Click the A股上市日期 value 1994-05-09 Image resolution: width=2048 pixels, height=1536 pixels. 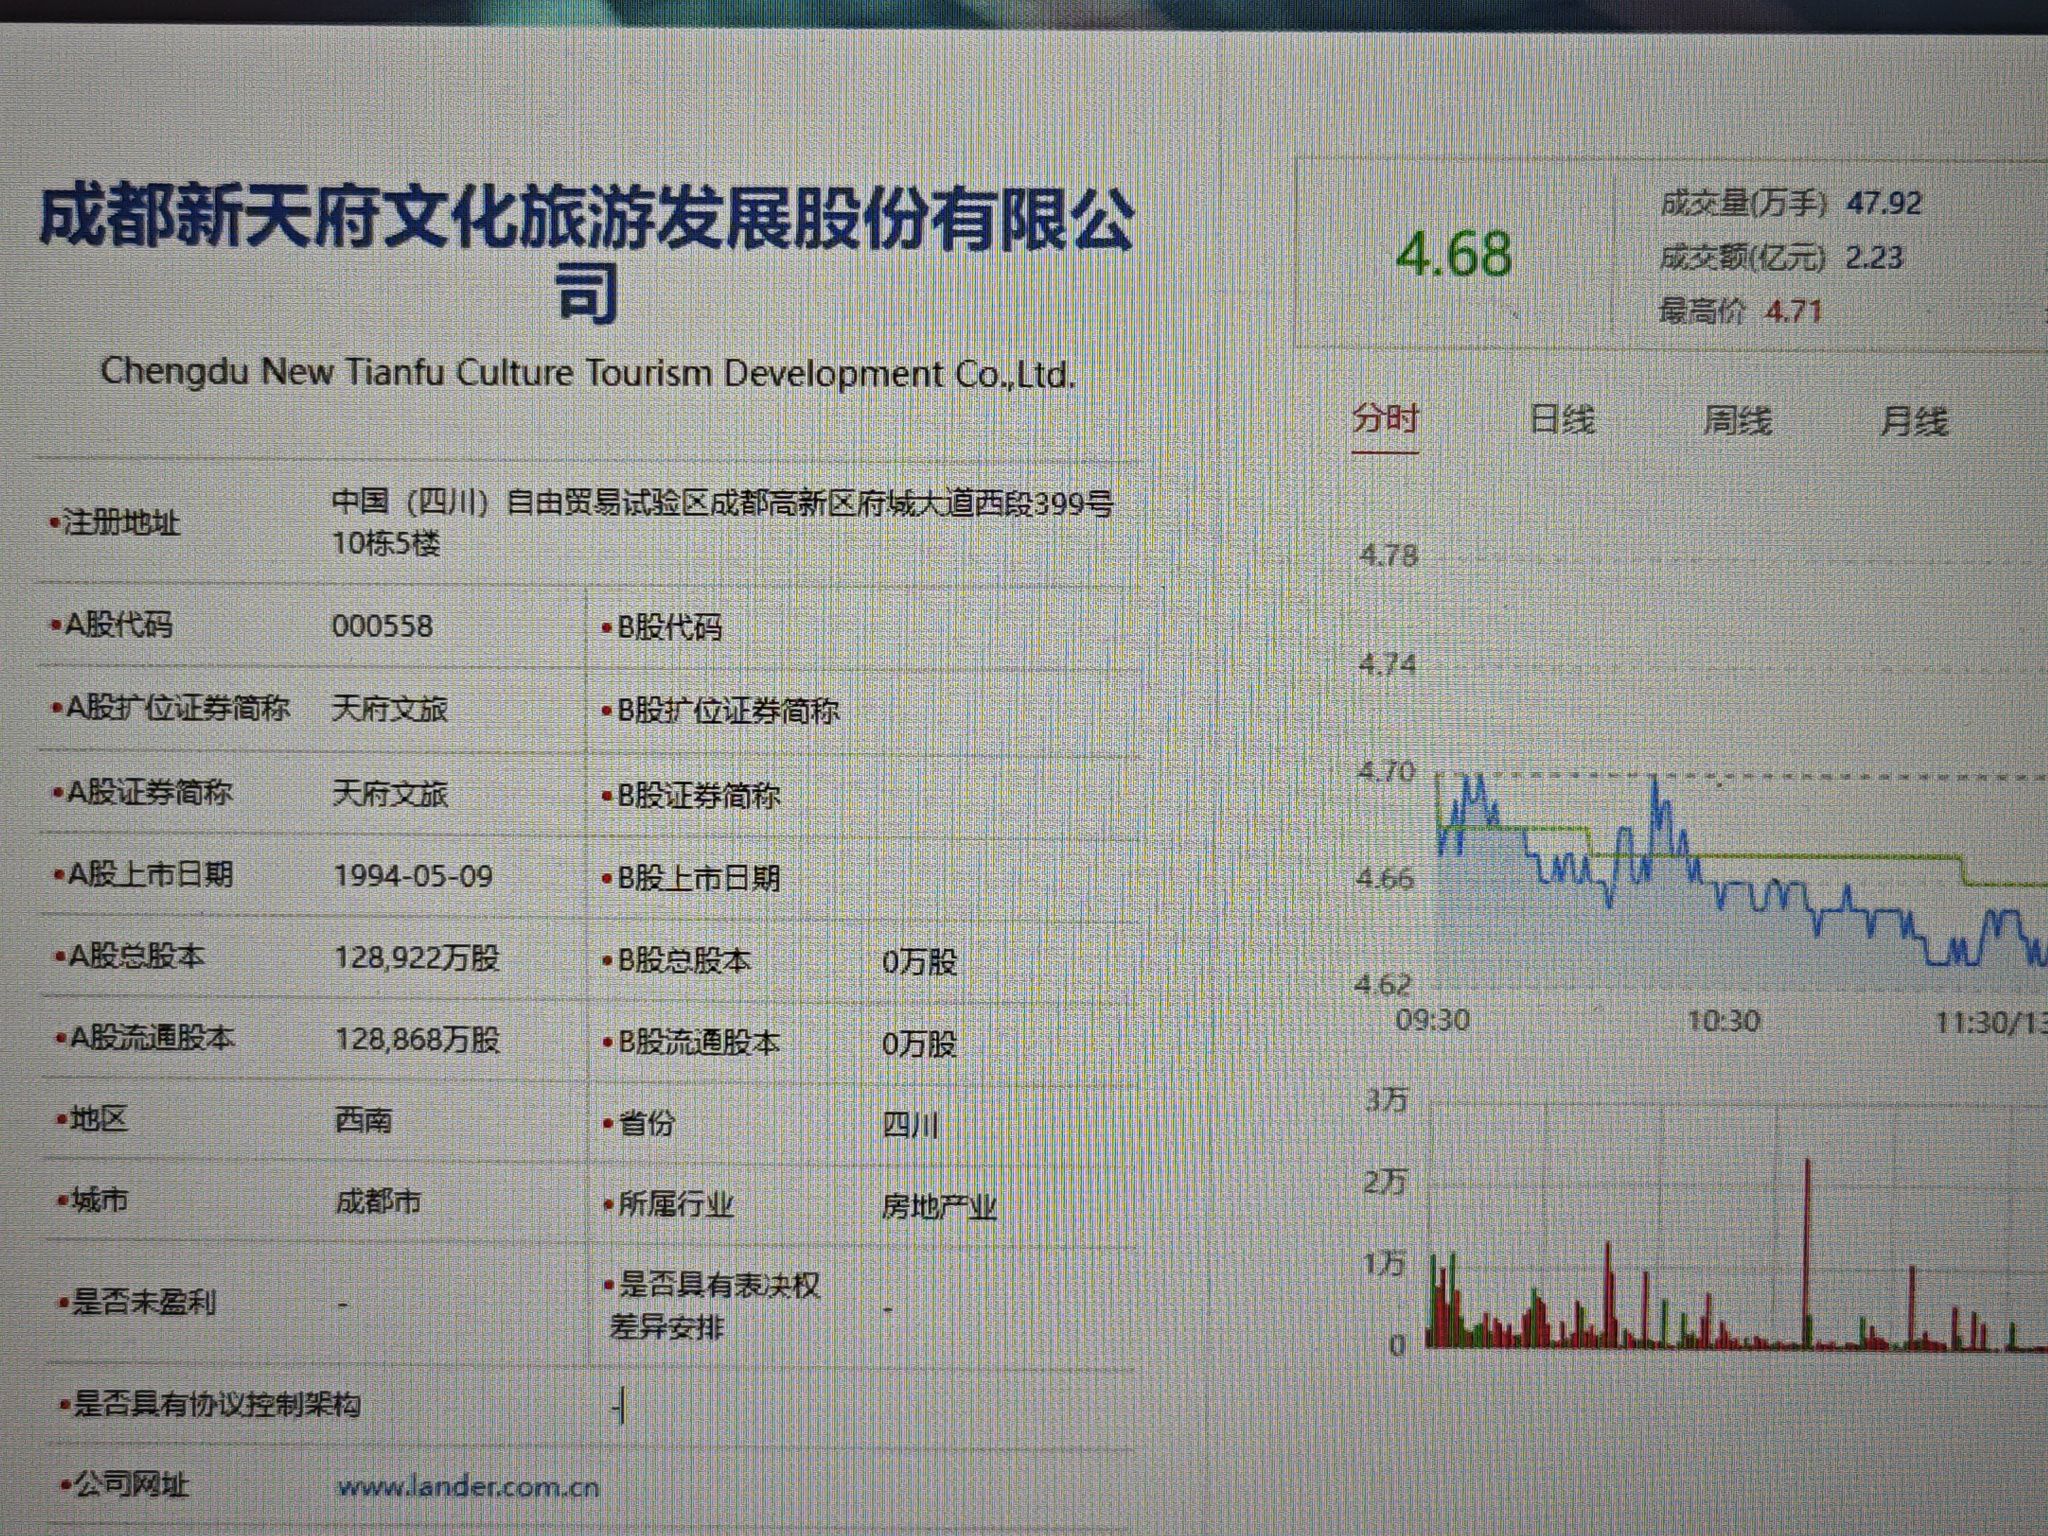pyautogui.click(x=413, y=876)
